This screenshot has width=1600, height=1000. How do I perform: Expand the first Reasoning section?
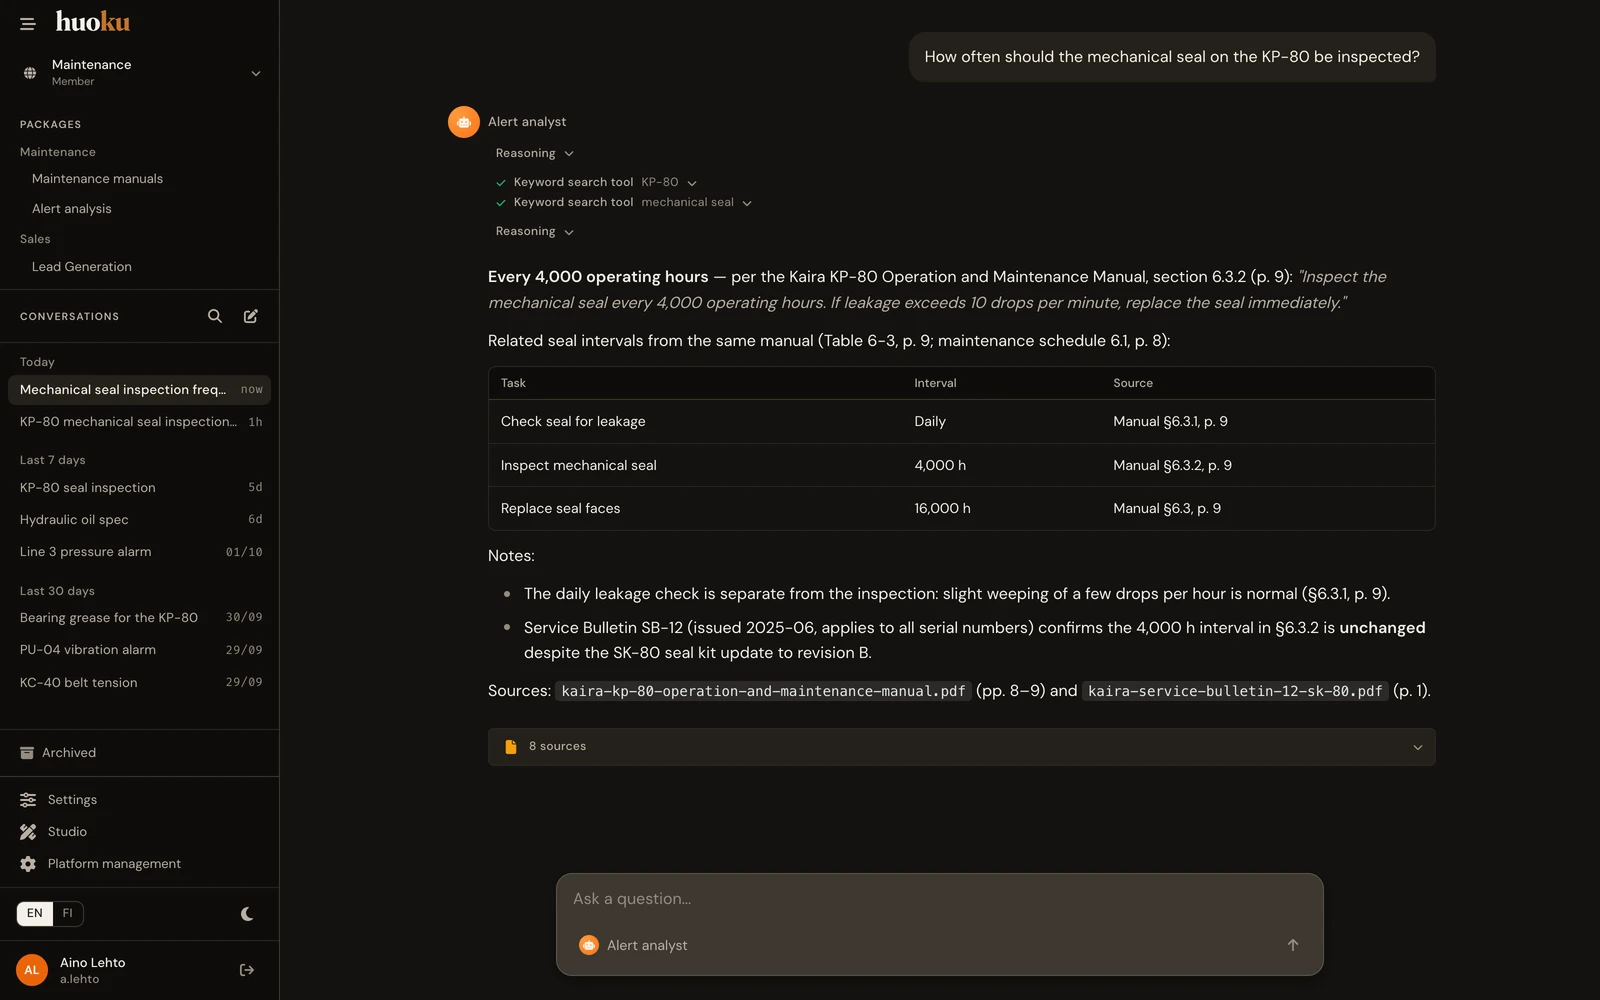(535, 153)
